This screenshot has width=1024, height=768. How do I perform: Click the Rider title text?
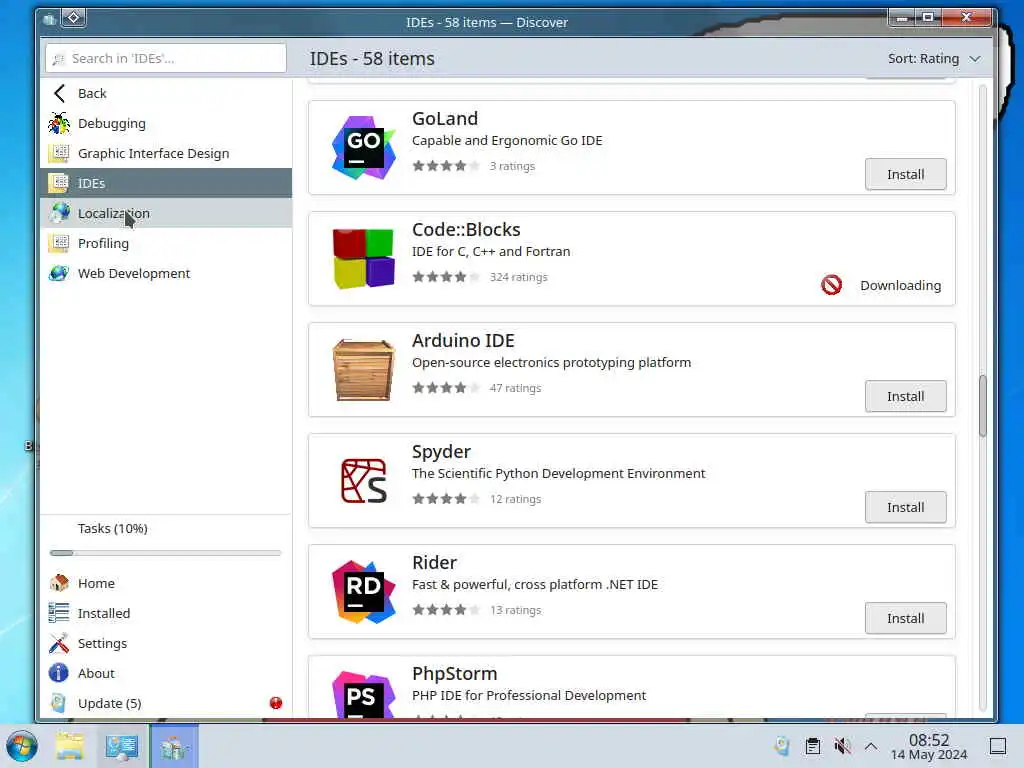434,563
